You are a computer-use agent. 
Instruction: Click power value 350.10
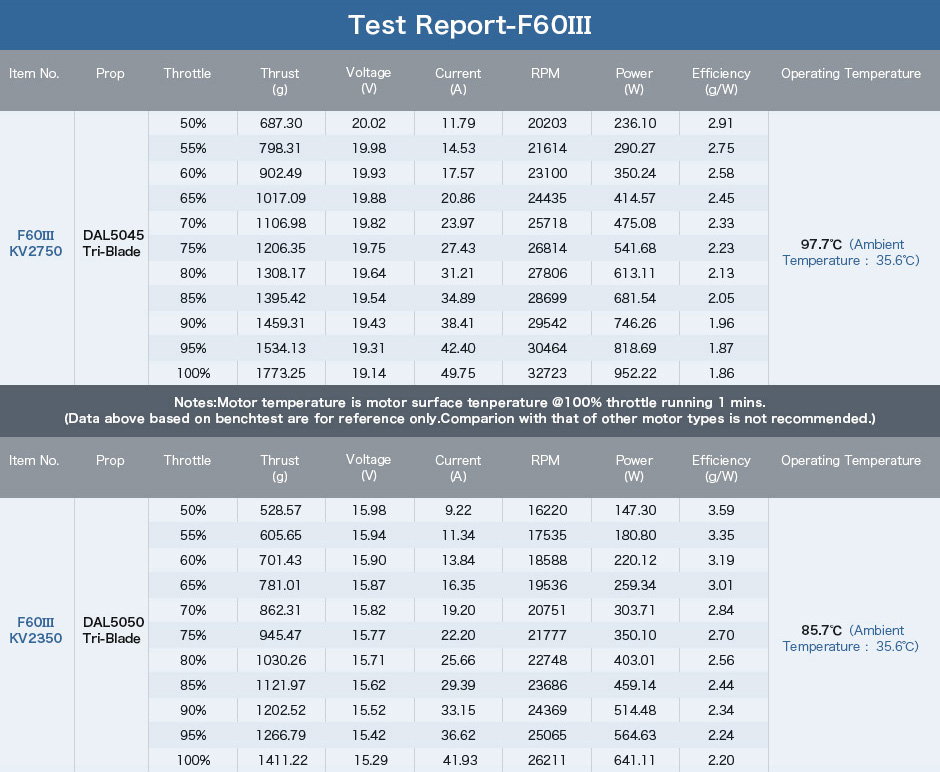tap(635, 635)
